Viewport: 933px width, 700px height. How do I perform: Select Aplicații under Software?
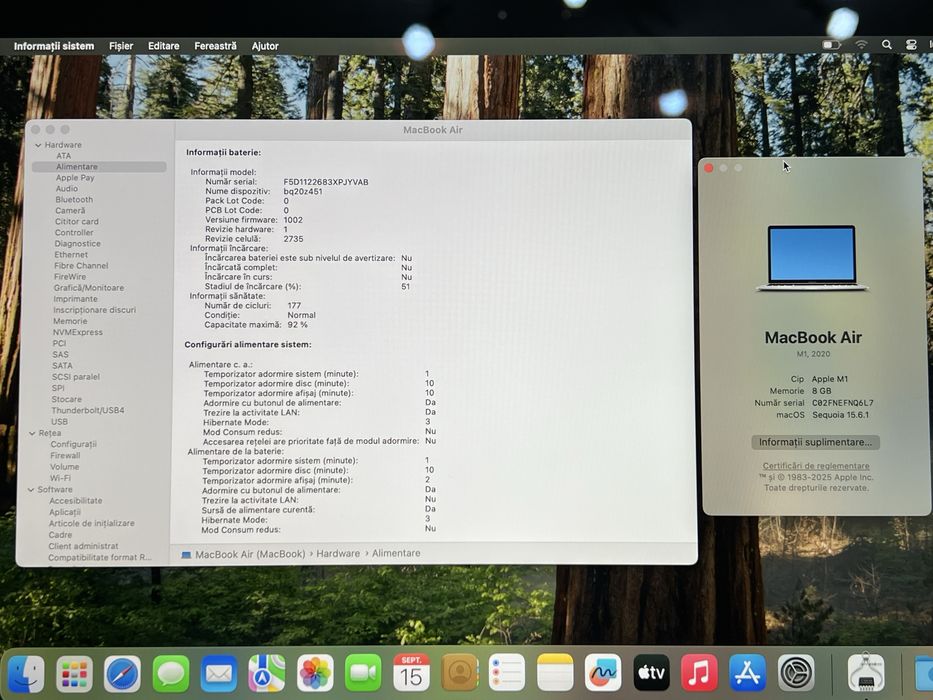pos(65,512)
